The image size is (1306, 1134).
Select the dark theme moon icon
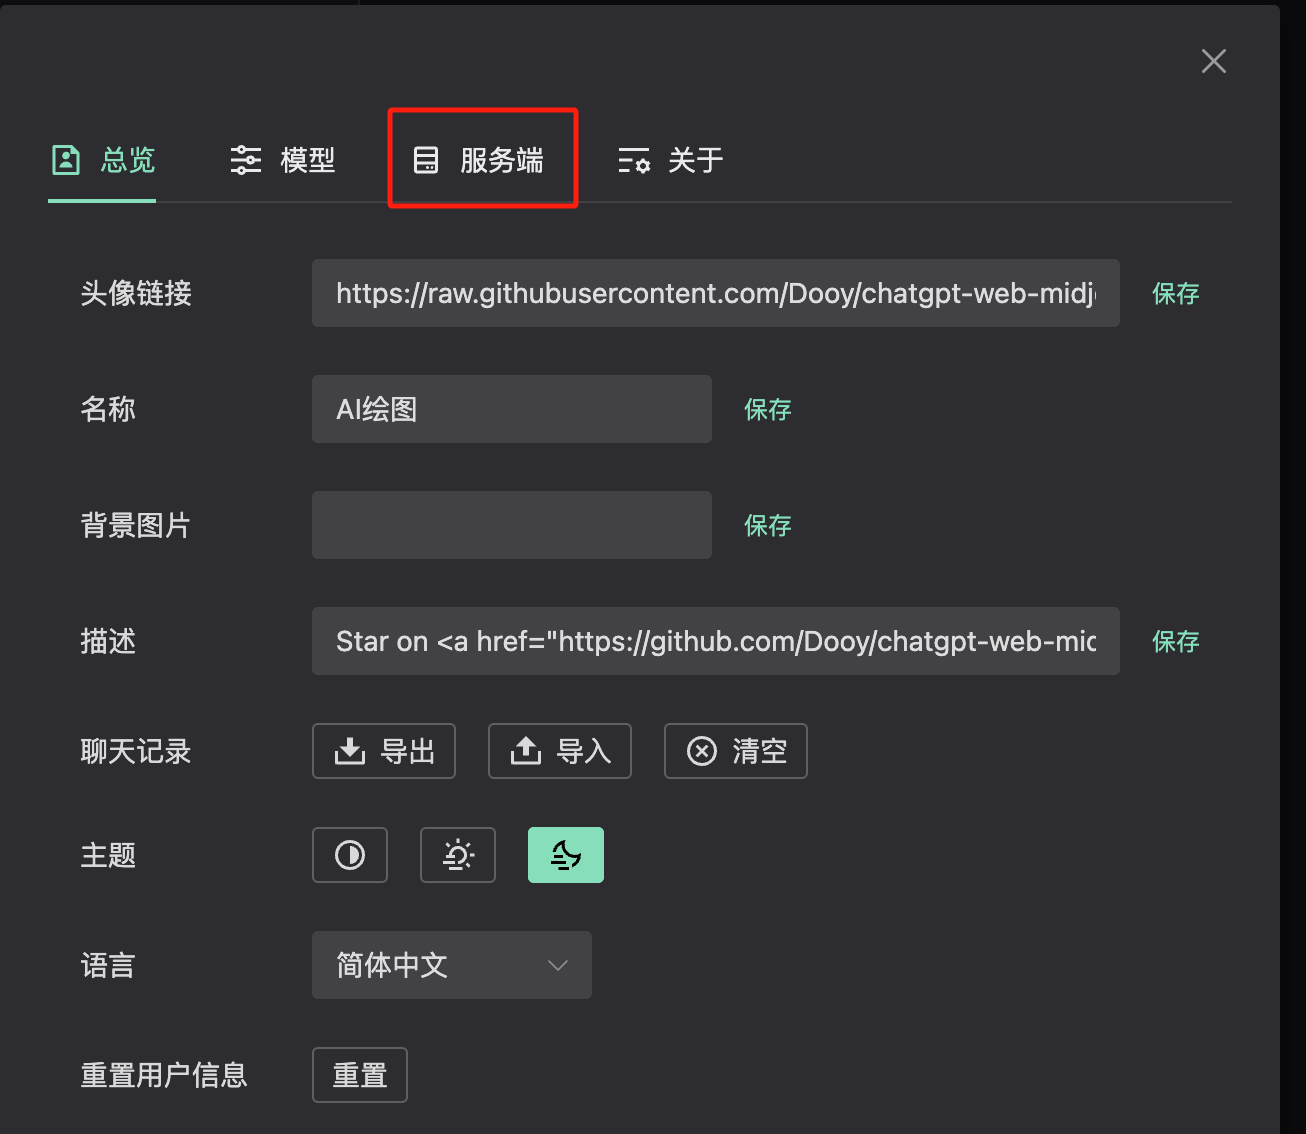point(566,855)
